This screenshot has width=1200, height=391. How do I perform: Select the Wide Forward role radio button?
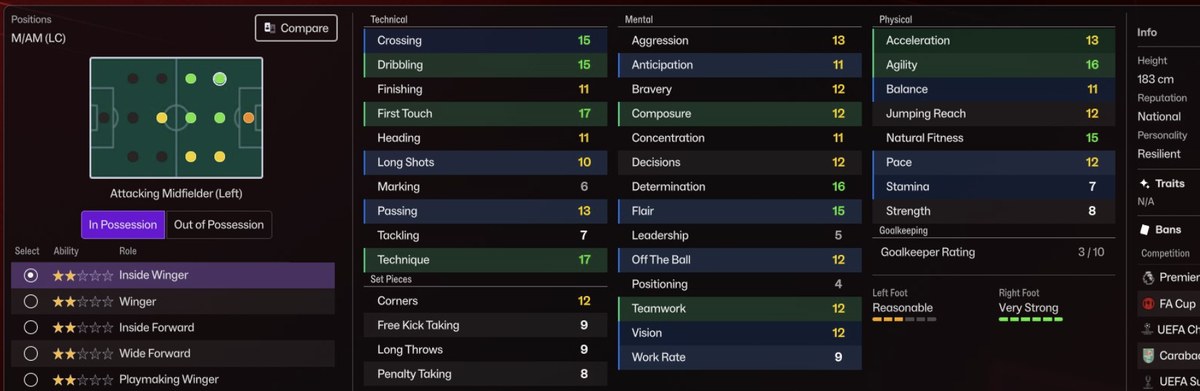point(31,353)
